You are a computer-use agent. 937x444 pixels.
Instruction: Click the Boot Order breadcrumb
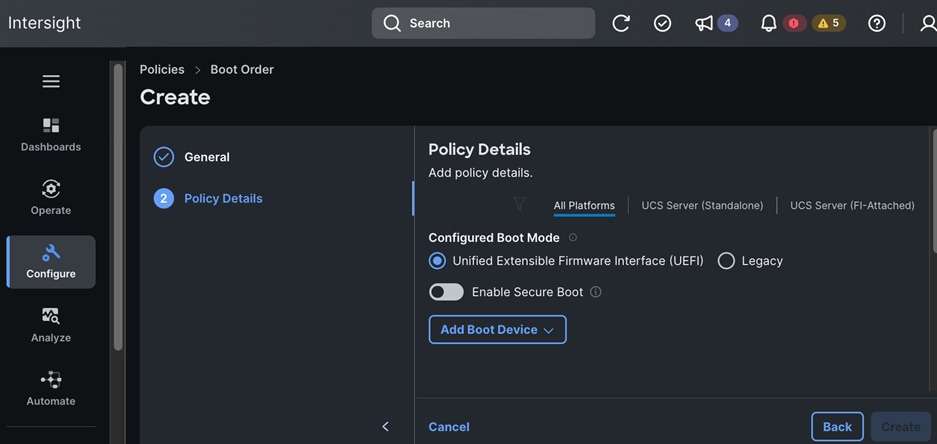pyautogui.click(x=242, y=69)
